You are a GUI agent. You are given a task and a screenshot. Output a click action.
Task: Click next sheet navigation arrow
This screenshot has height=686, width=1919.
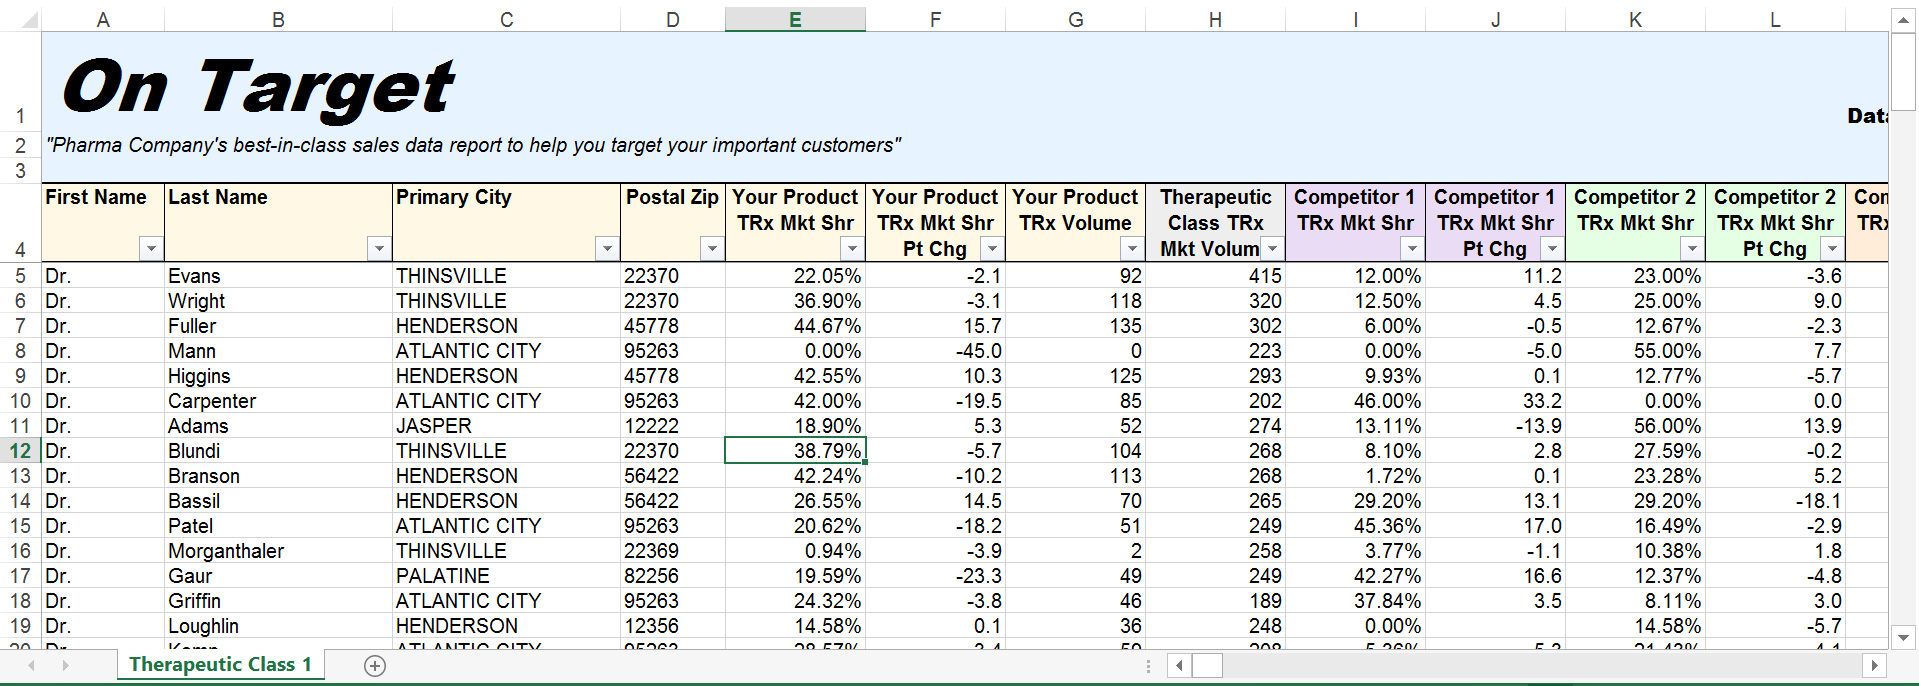pos(66,665)
